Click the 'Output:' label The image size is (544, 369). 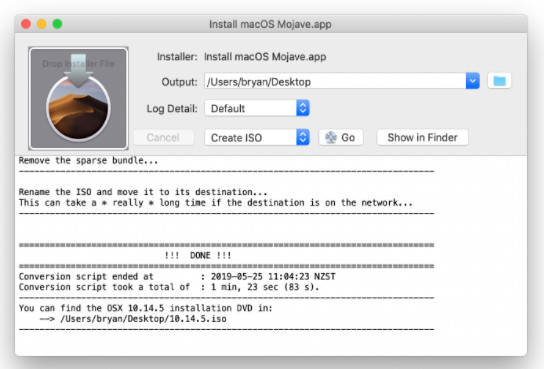(179, 82)
